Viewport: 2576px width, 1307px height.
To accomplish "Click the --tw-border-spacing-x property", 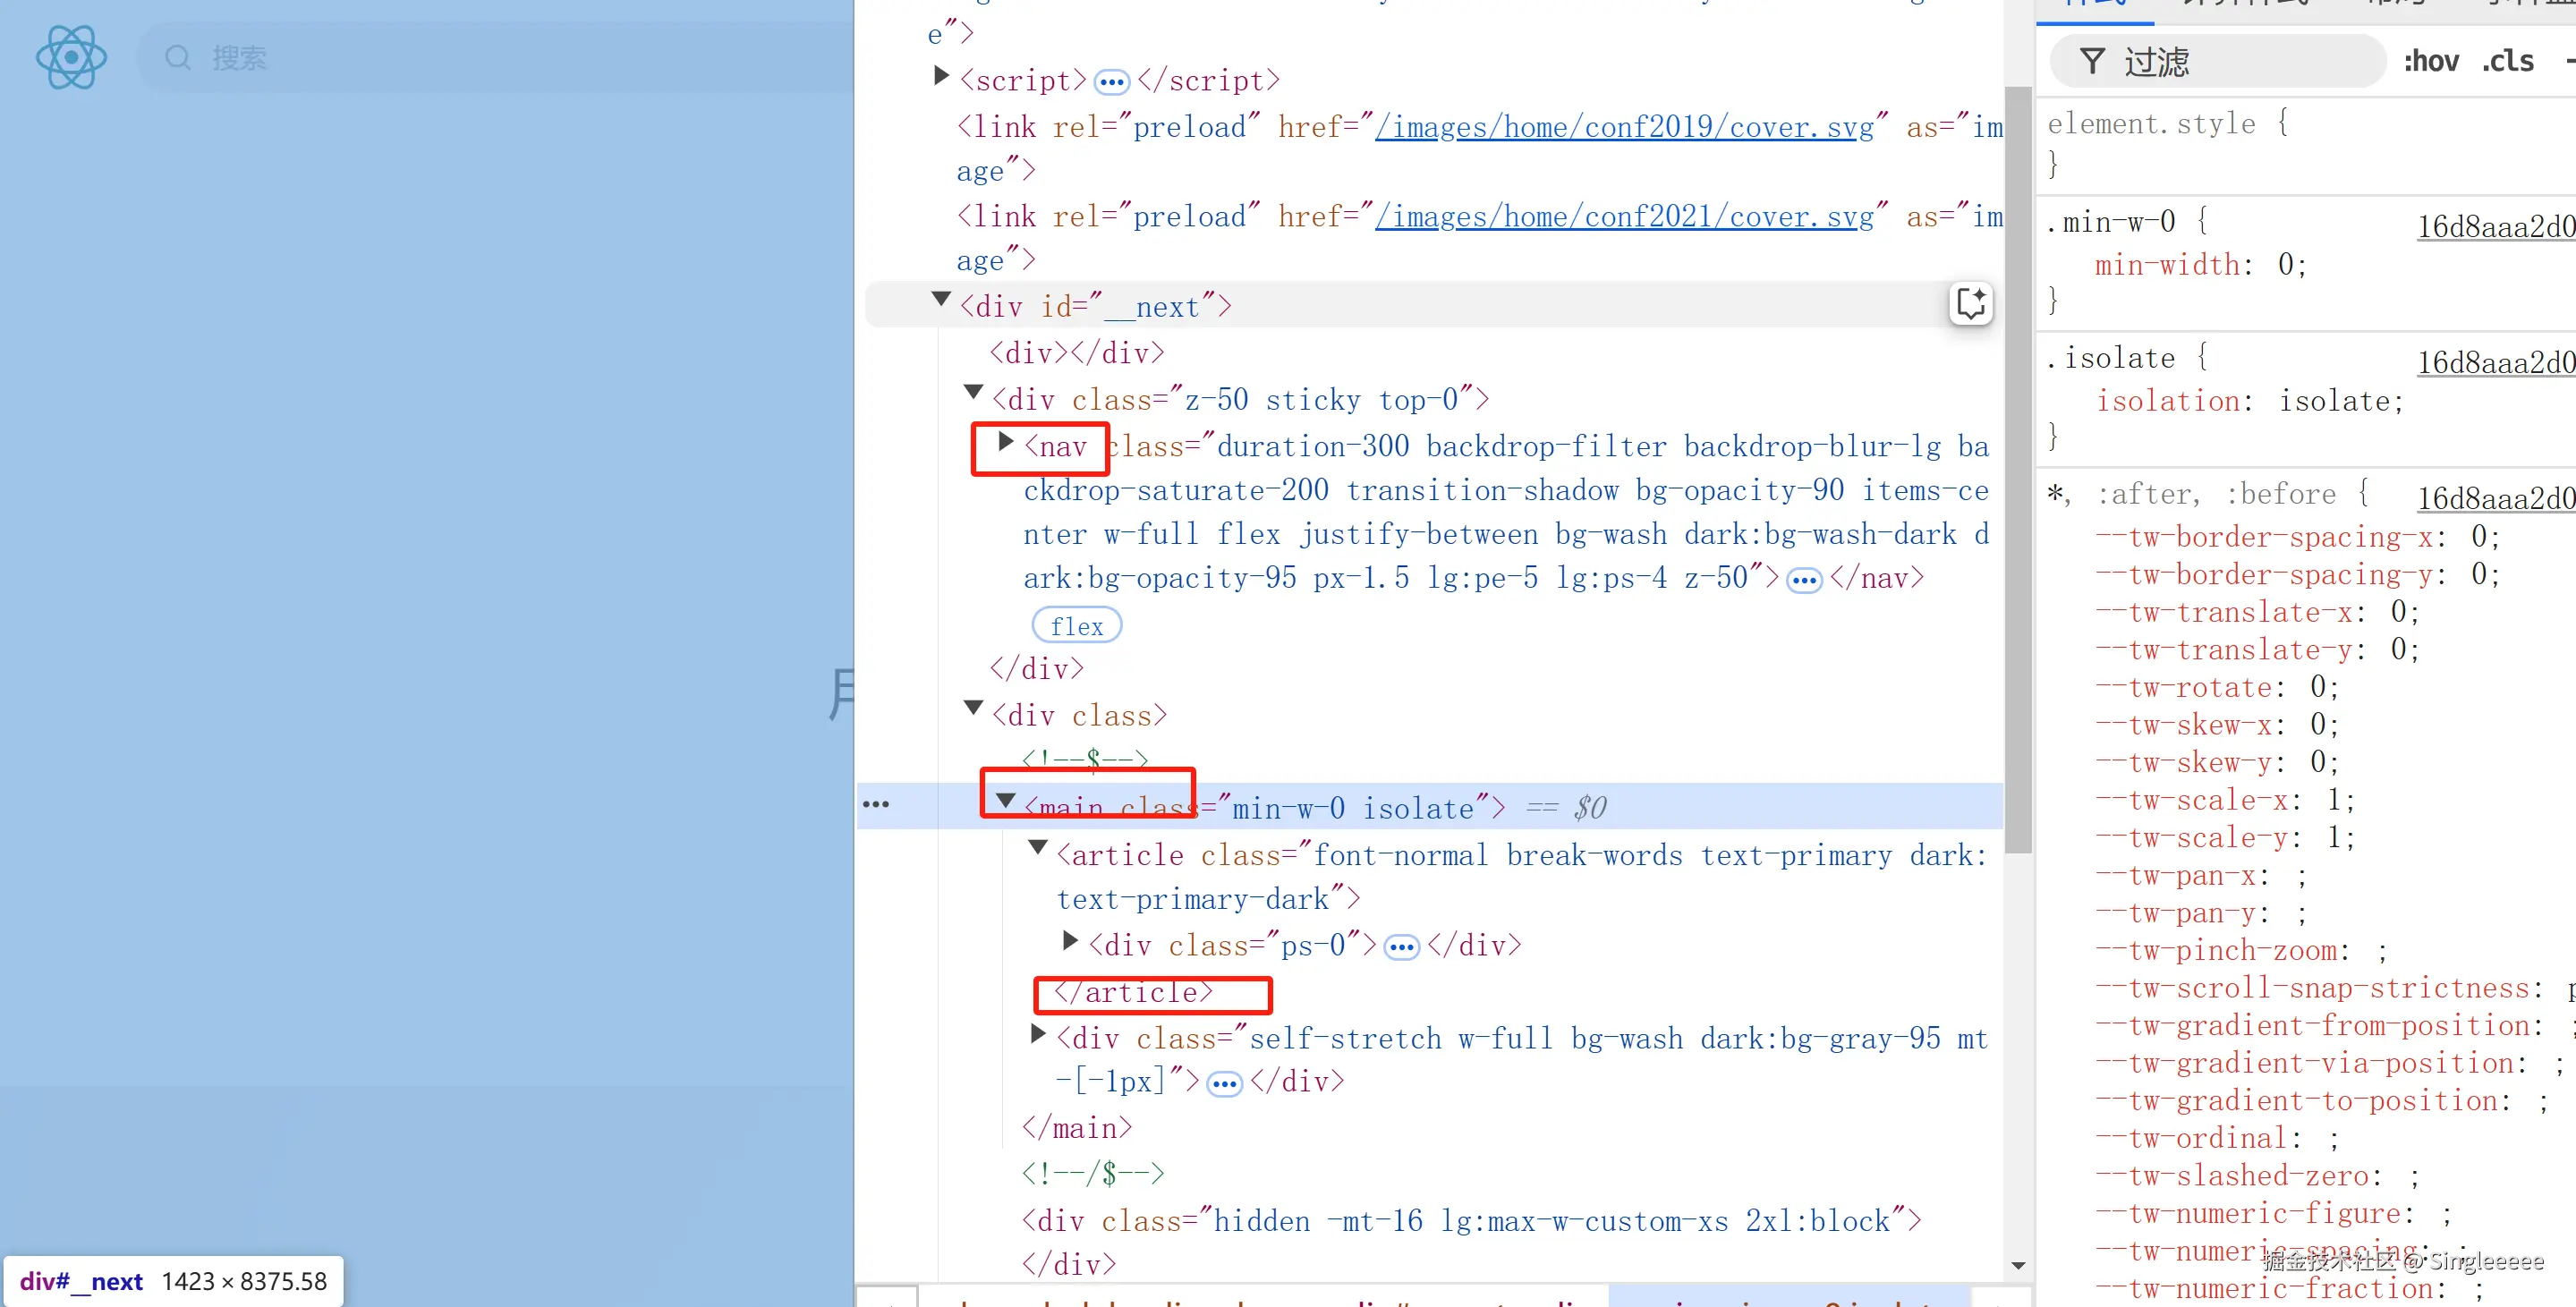I will tap(2263, 538).
